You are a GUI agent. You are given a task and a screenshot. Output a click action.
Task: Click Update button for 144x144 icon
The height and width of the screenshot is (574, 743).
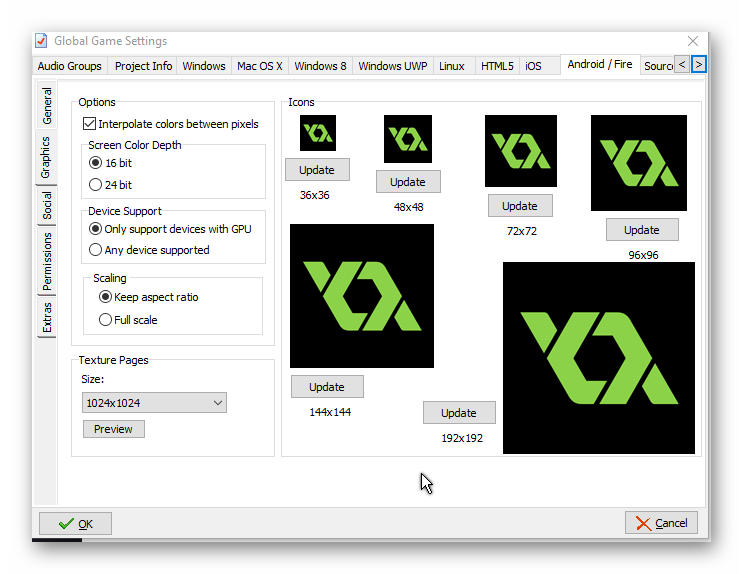click(x=327, y=387)
